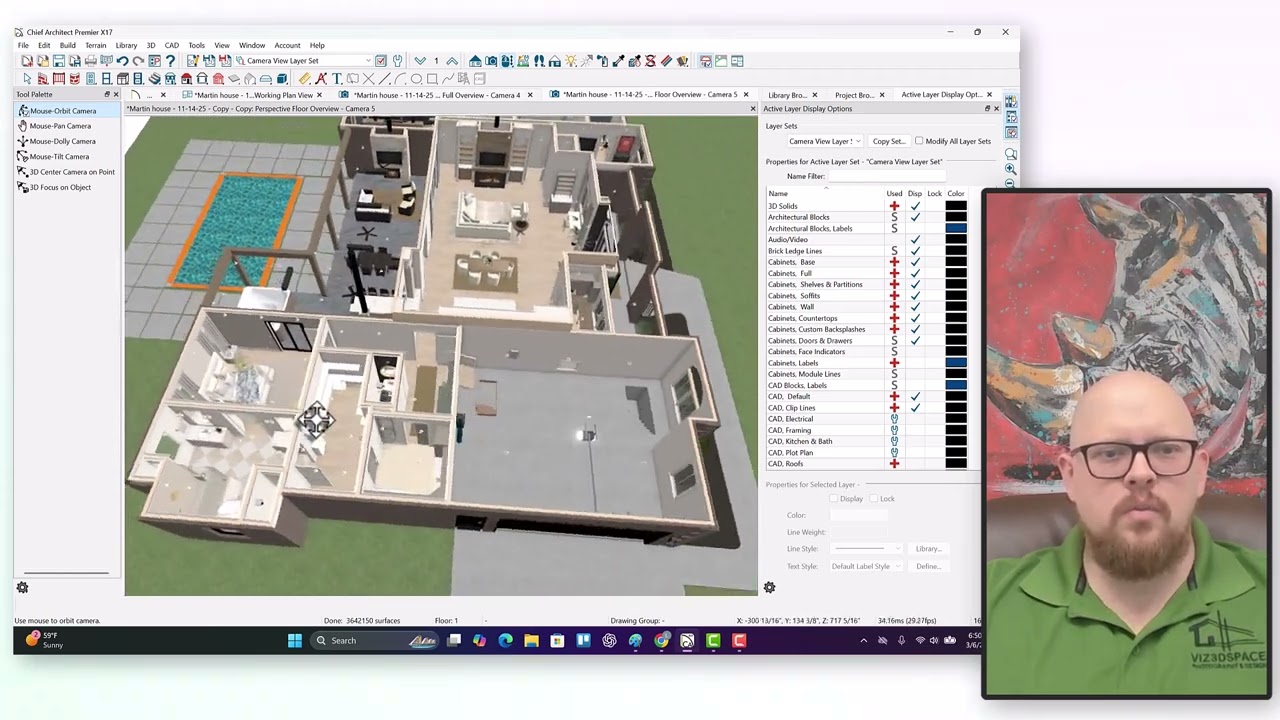Open the CAD menu

coord(172,45)
